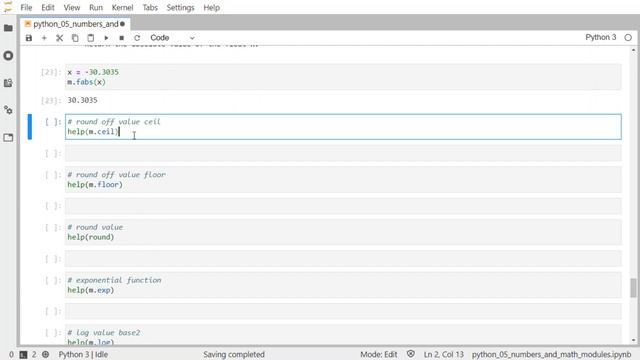This screenshot has height=360, width=640.
Task: Click the output value 30.3035
Action: [82, 100]
